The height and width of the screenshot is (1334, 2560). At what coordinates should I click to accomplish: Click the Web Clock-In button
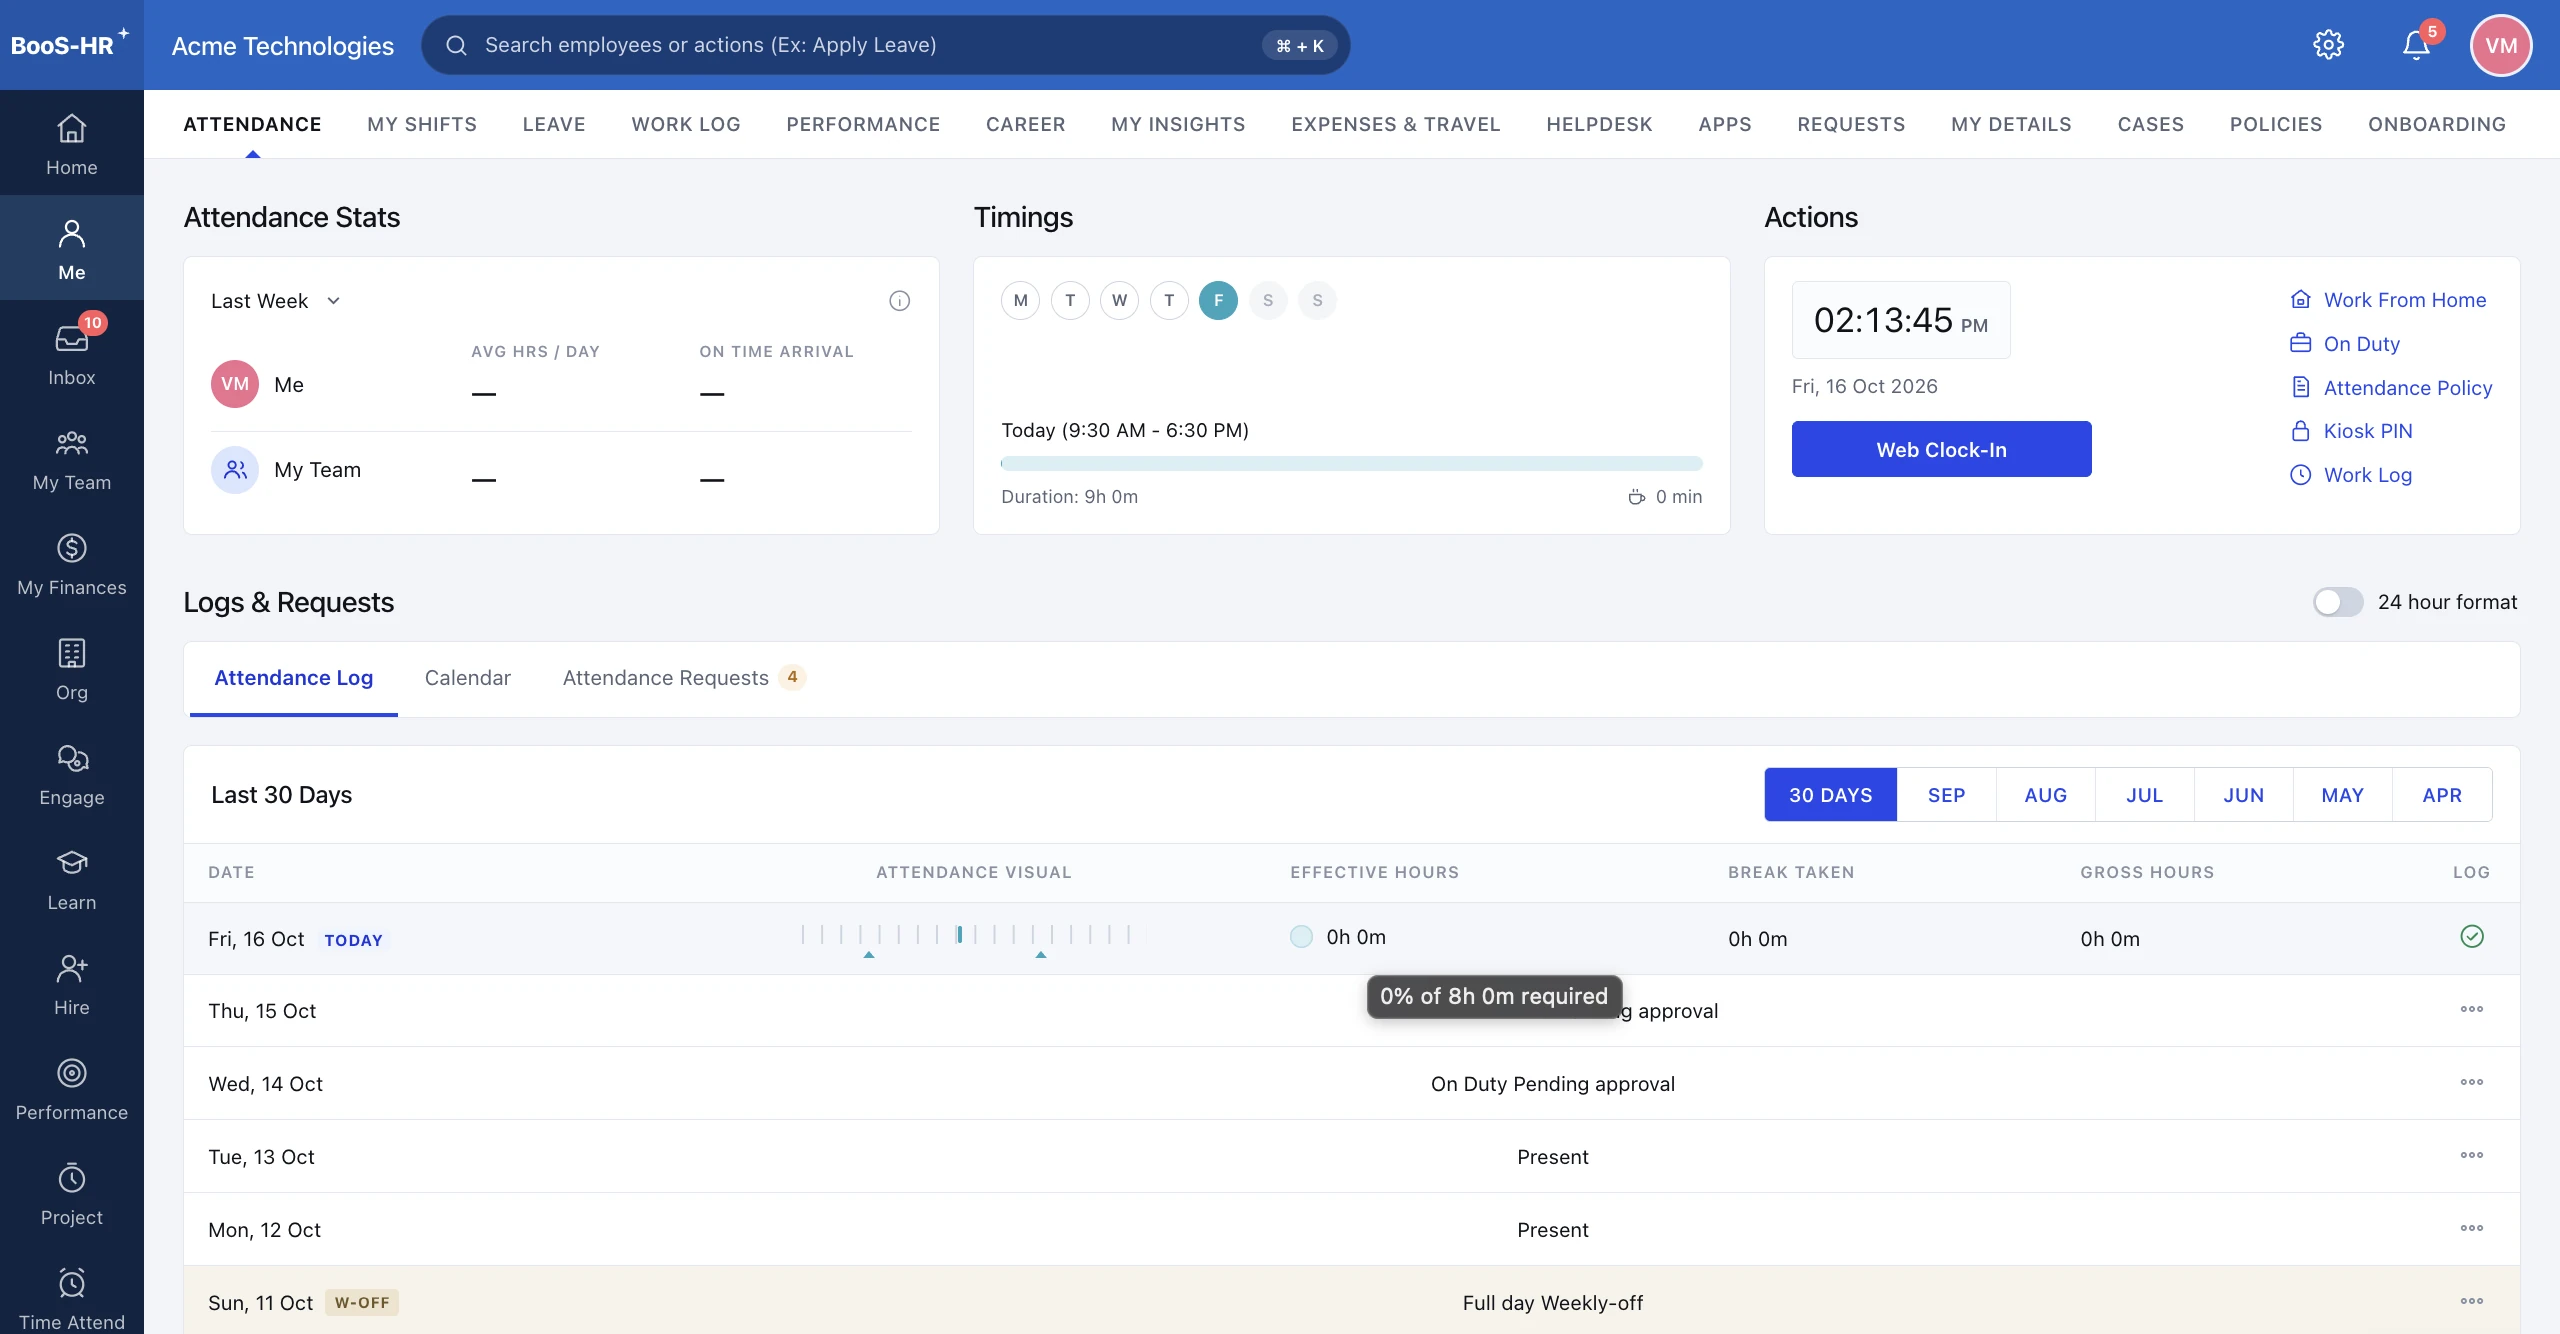click(1941, 449)
